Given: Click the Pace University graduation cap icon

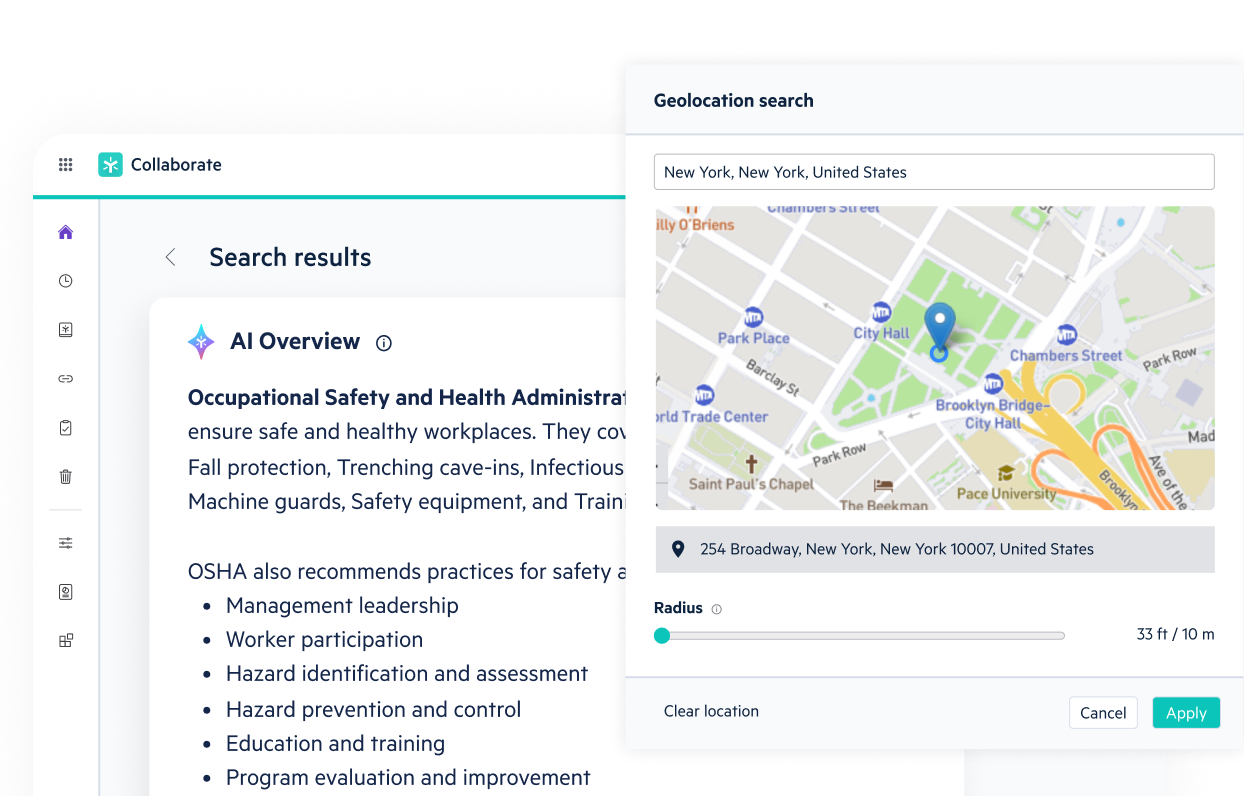Looking at the screenshot, I should coord(1006,473).
